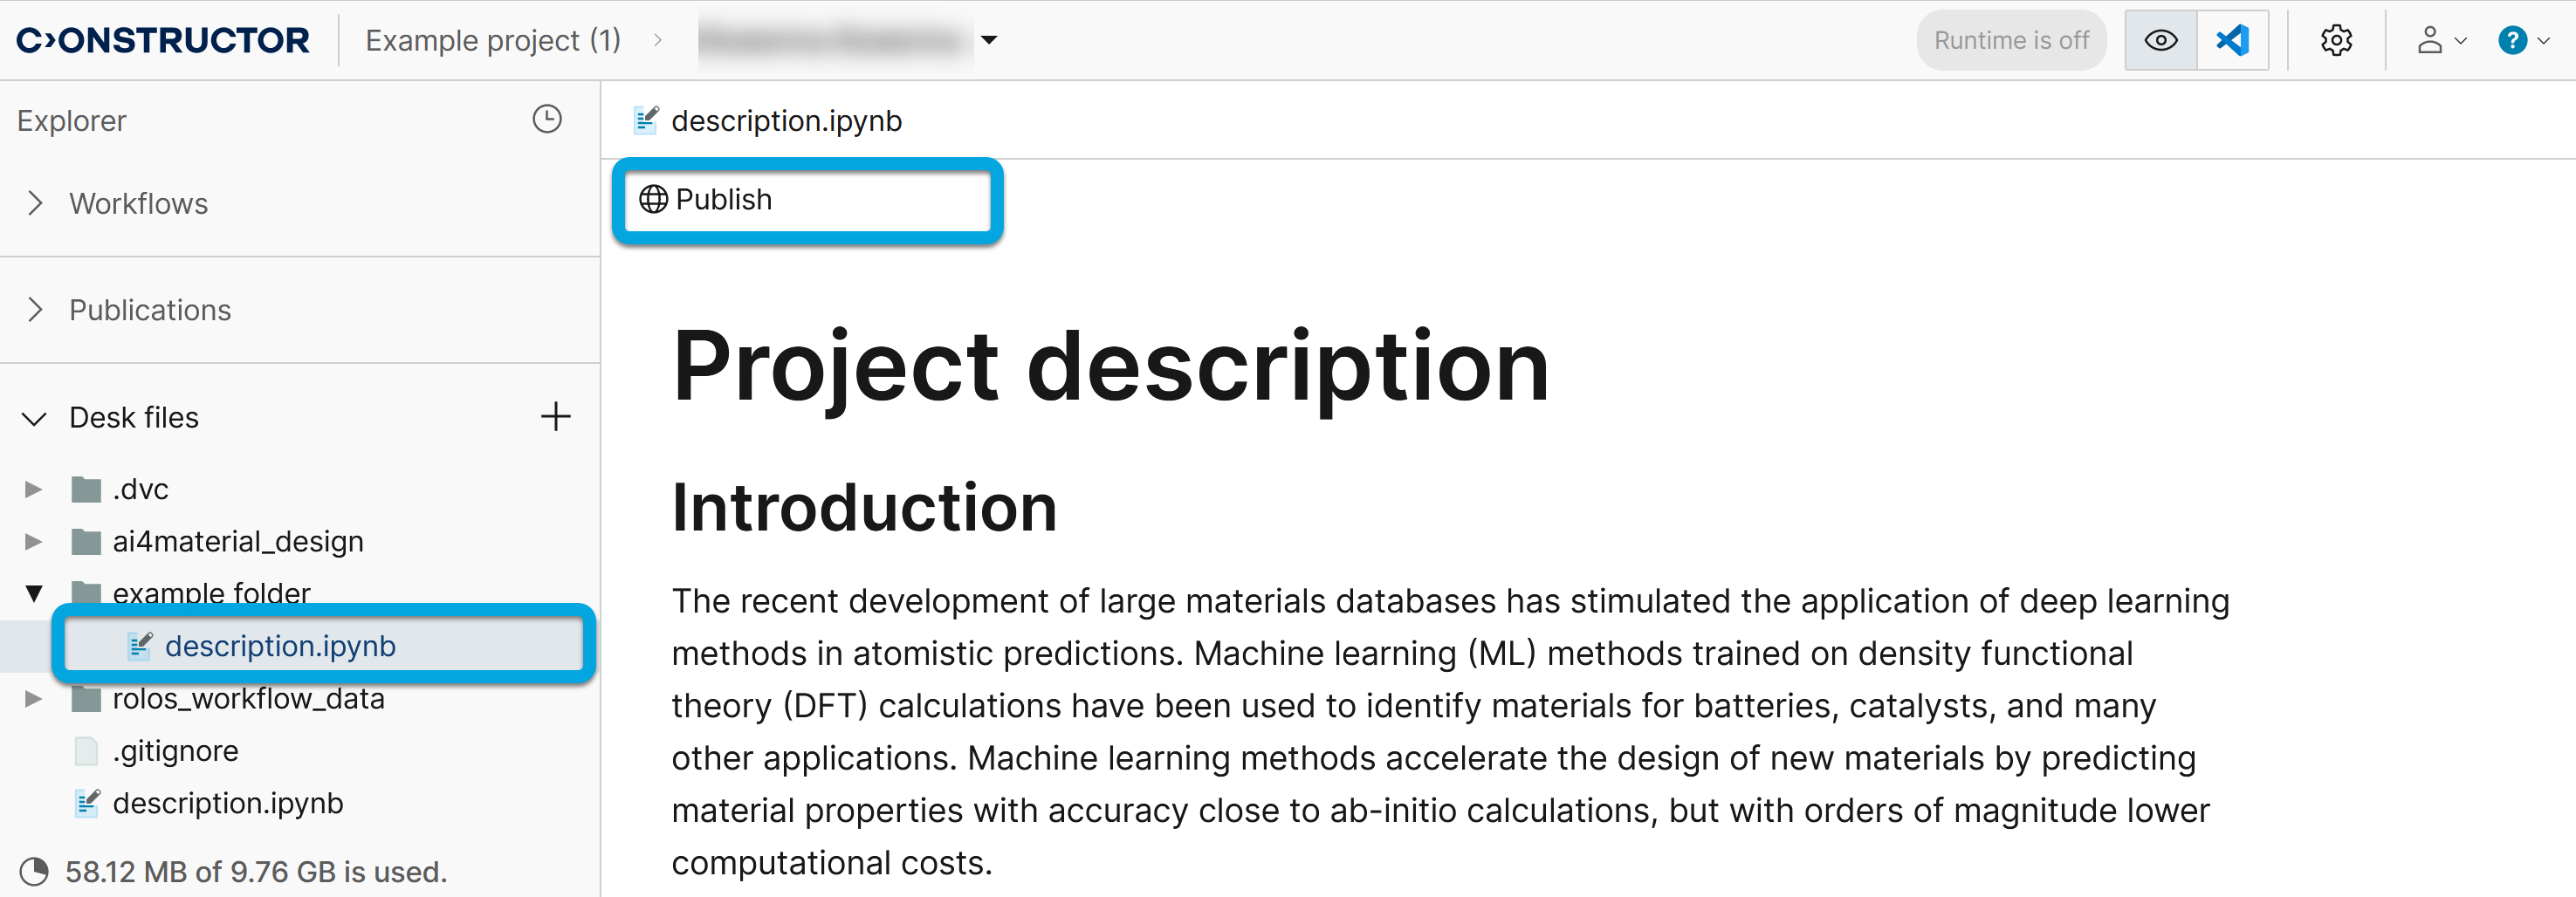Click the Publish button
Viewport: 2576px width, 897px height.
[x=806, y=200]
